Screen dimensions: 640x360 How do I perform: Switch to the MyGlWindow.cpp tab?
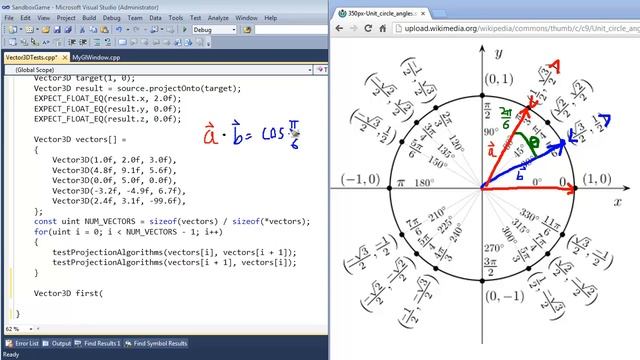click(x=96, y=58)
